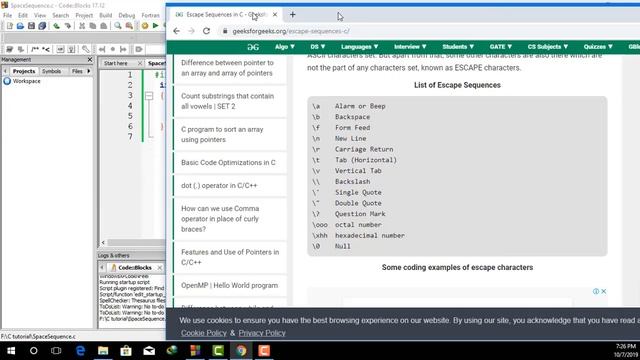Open Cookie Policy link

coord(204,333)
